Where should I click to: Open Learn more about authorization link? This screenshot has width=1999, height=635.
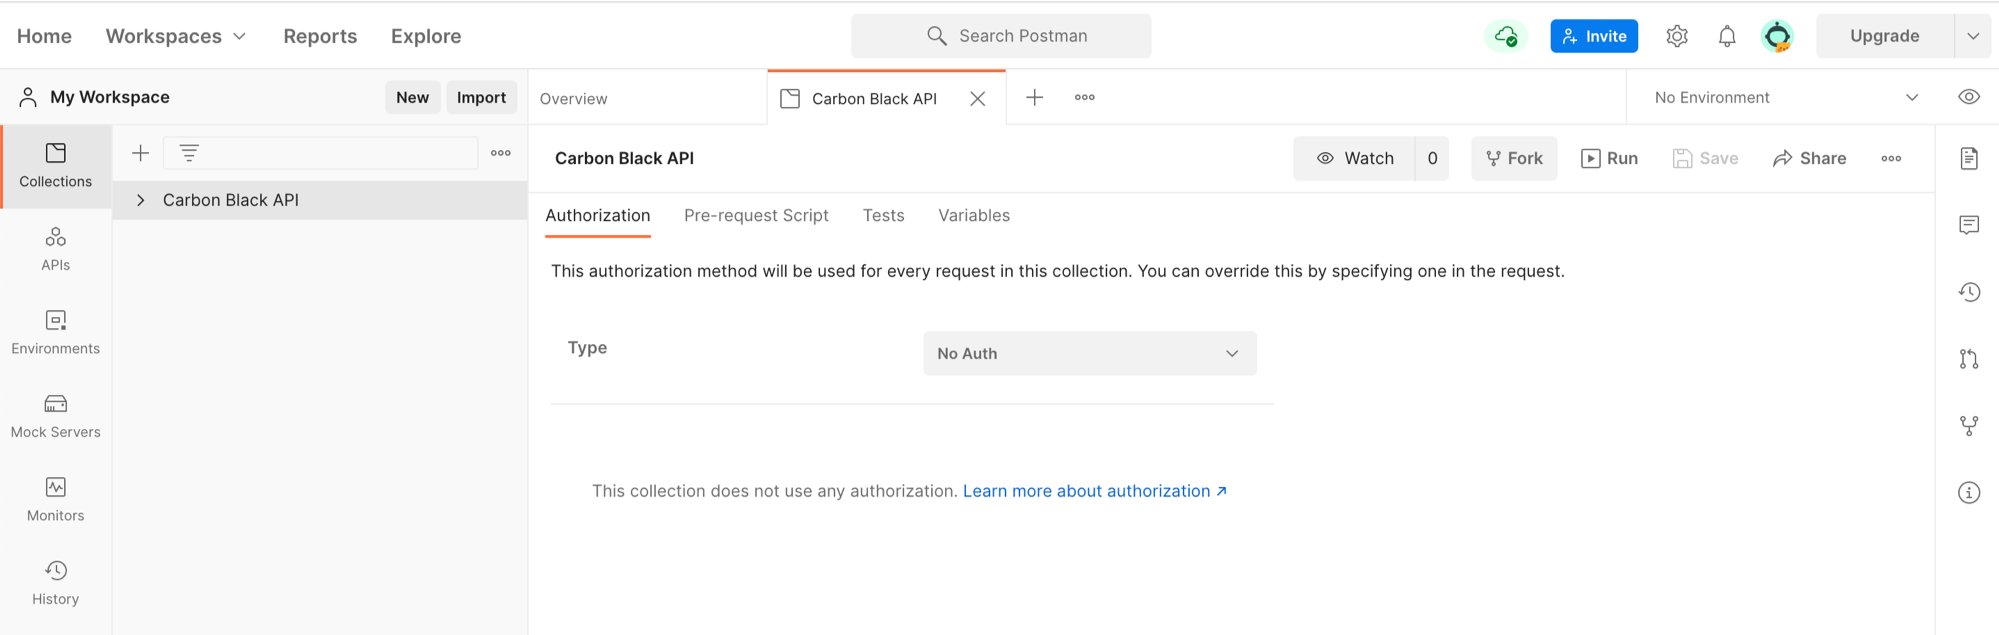[1095, 491]
